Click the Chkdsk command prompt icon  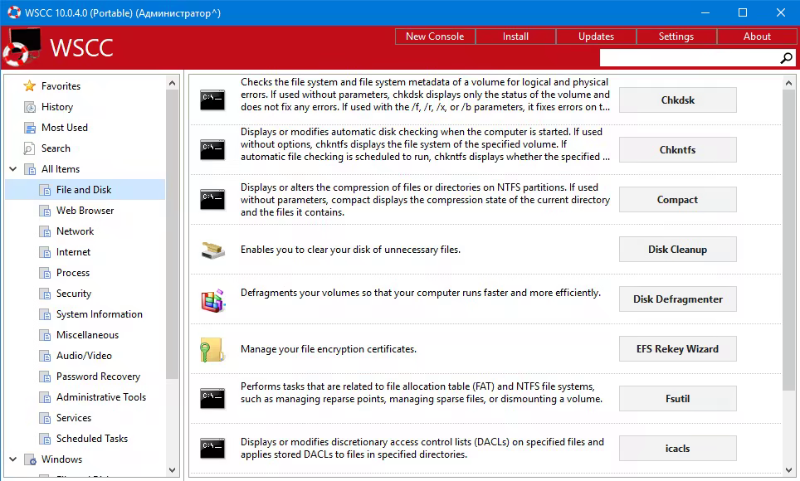[212, 100]
